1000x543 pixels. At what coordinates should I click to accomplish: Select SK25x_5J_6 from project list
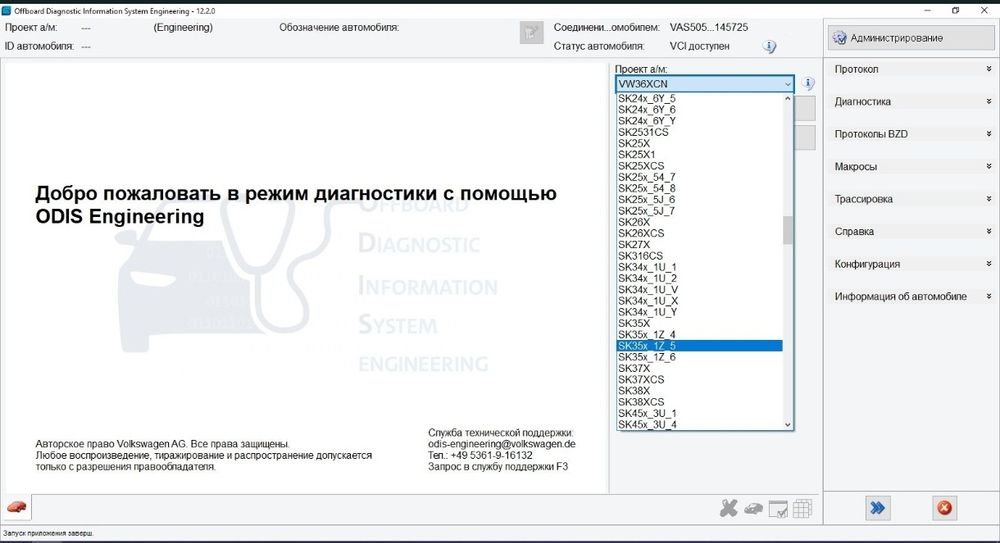[x=699, y=200]
